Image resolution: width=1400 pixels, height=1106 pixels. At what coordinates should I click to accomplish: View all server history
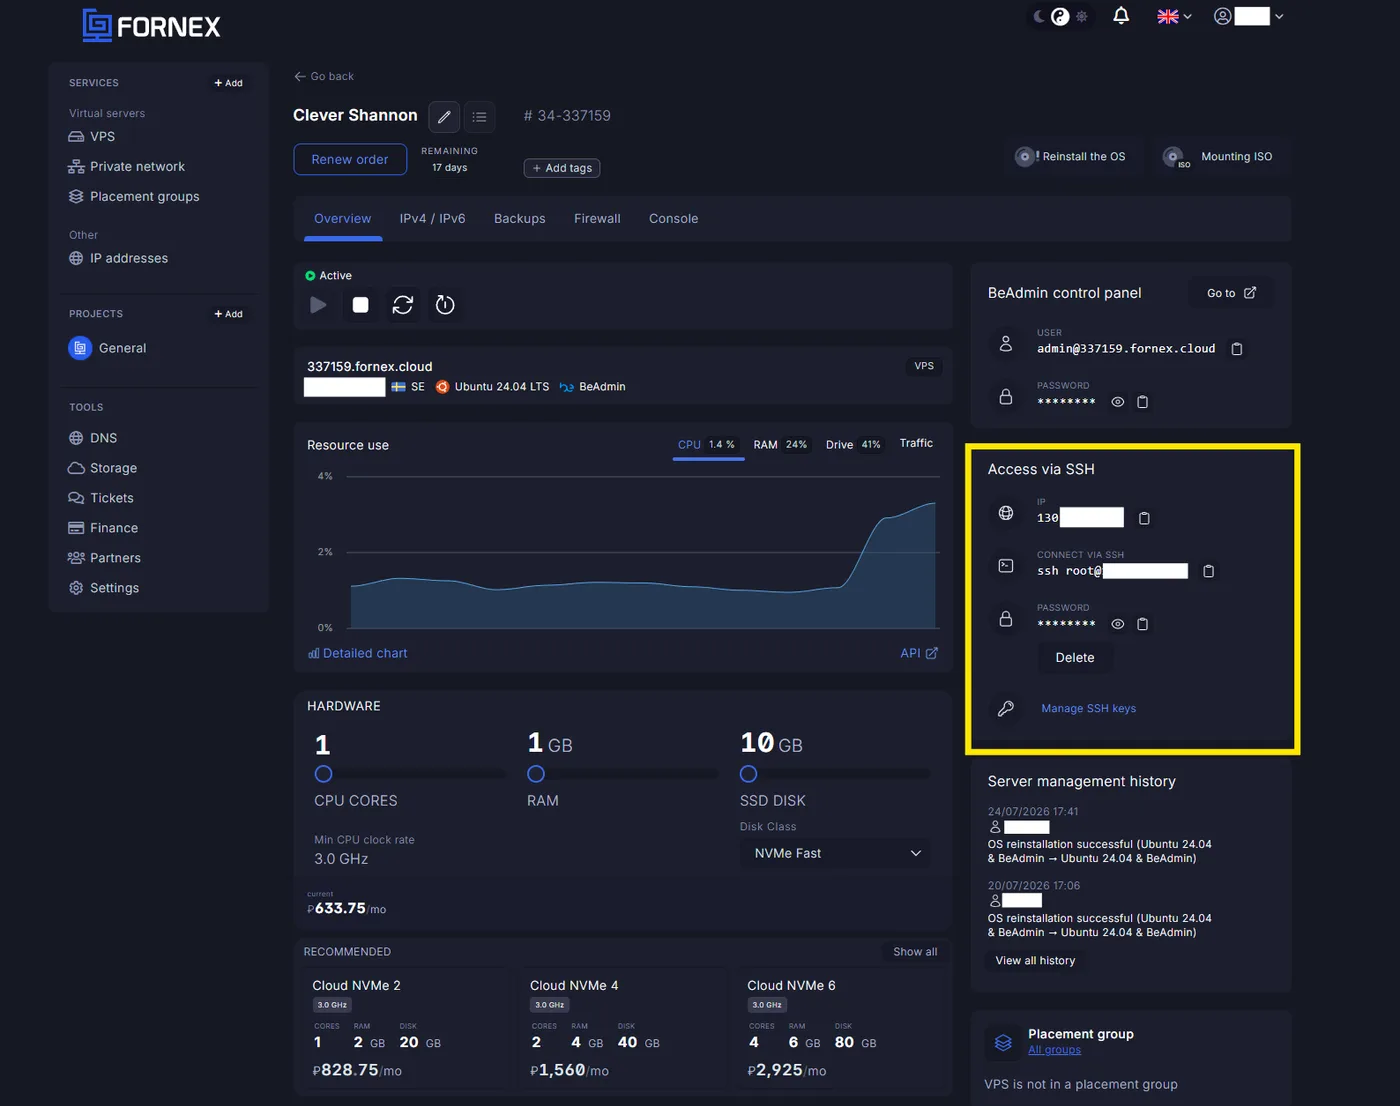tap(1035, 961)
